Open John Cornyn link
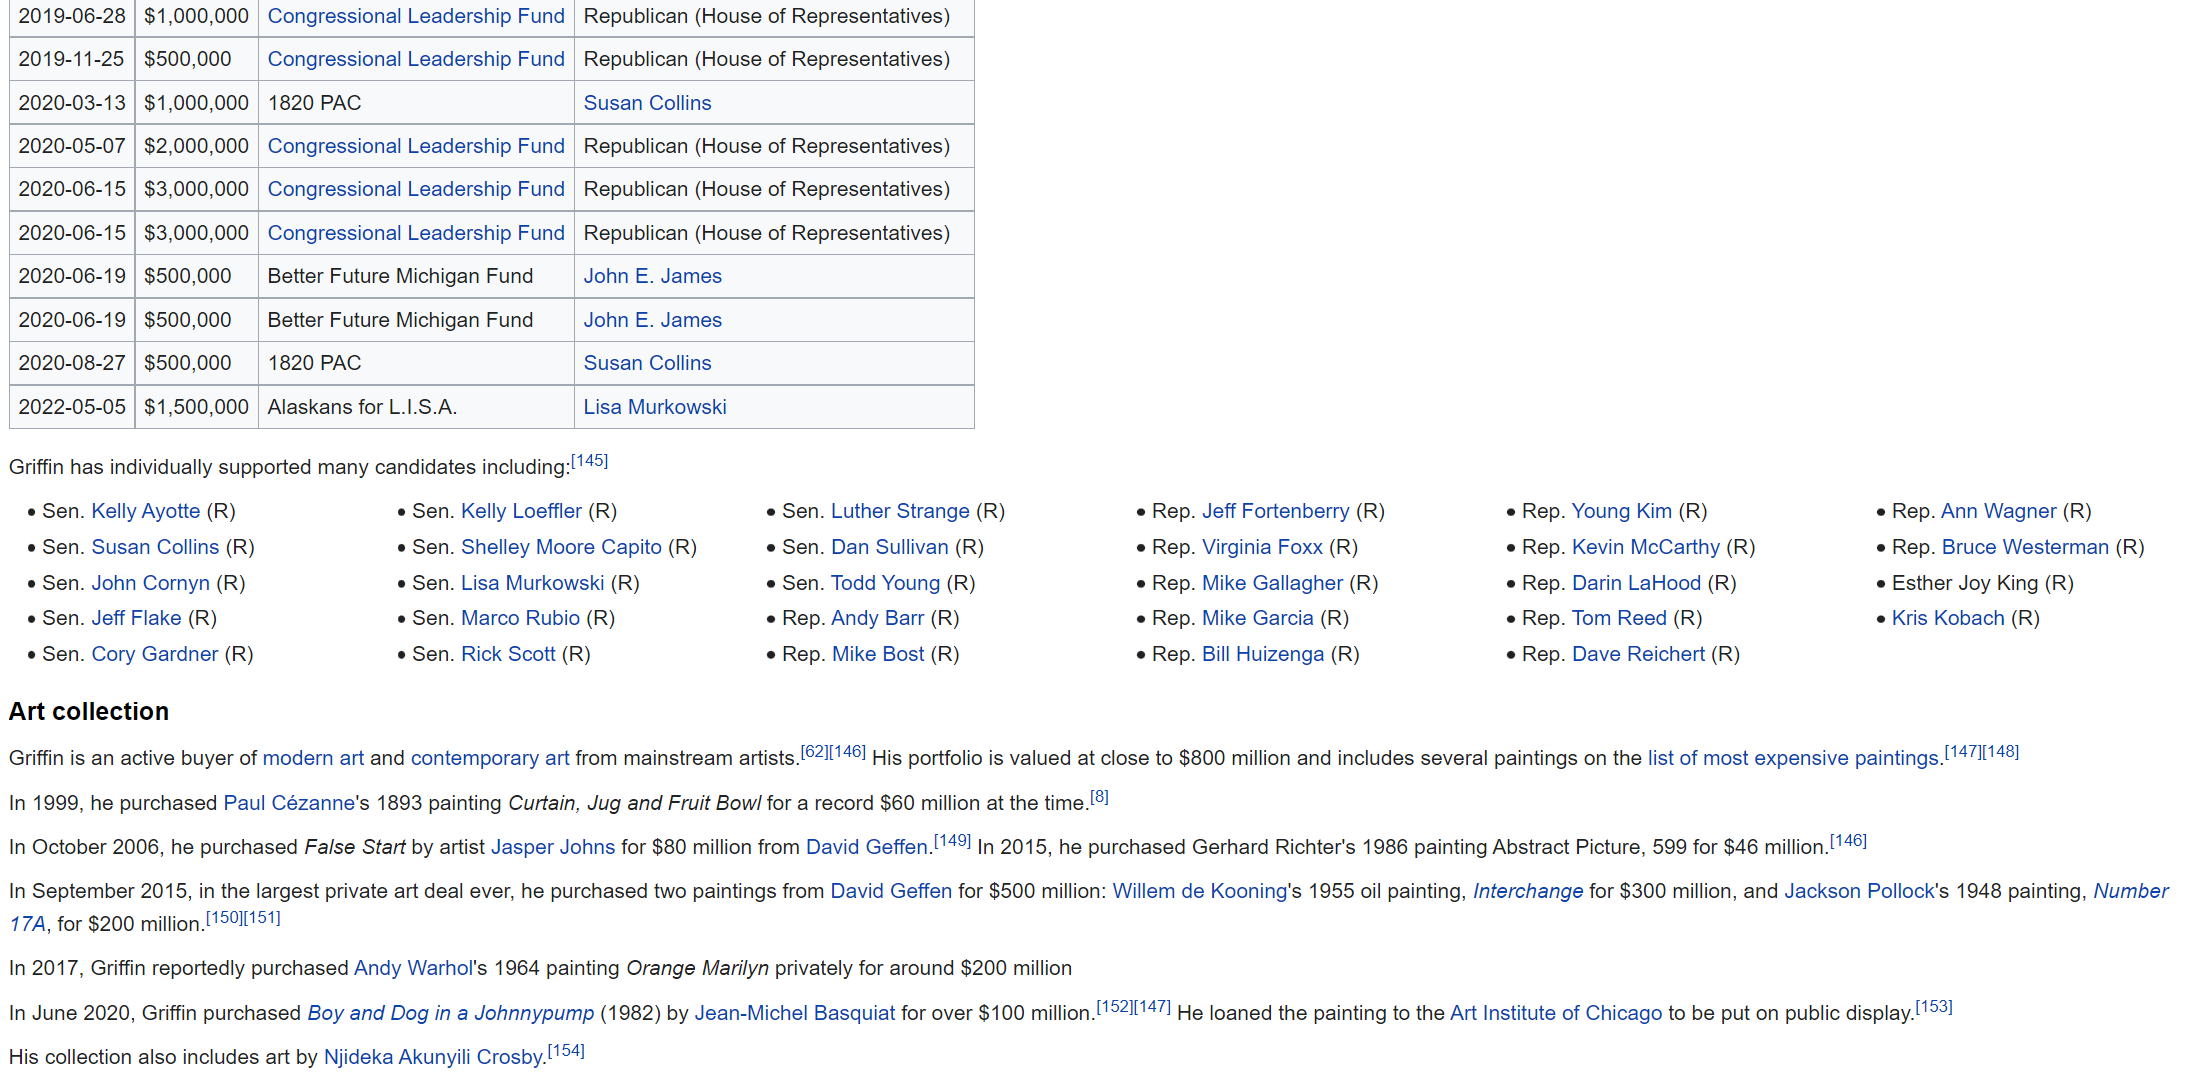 tap(151, 583)
